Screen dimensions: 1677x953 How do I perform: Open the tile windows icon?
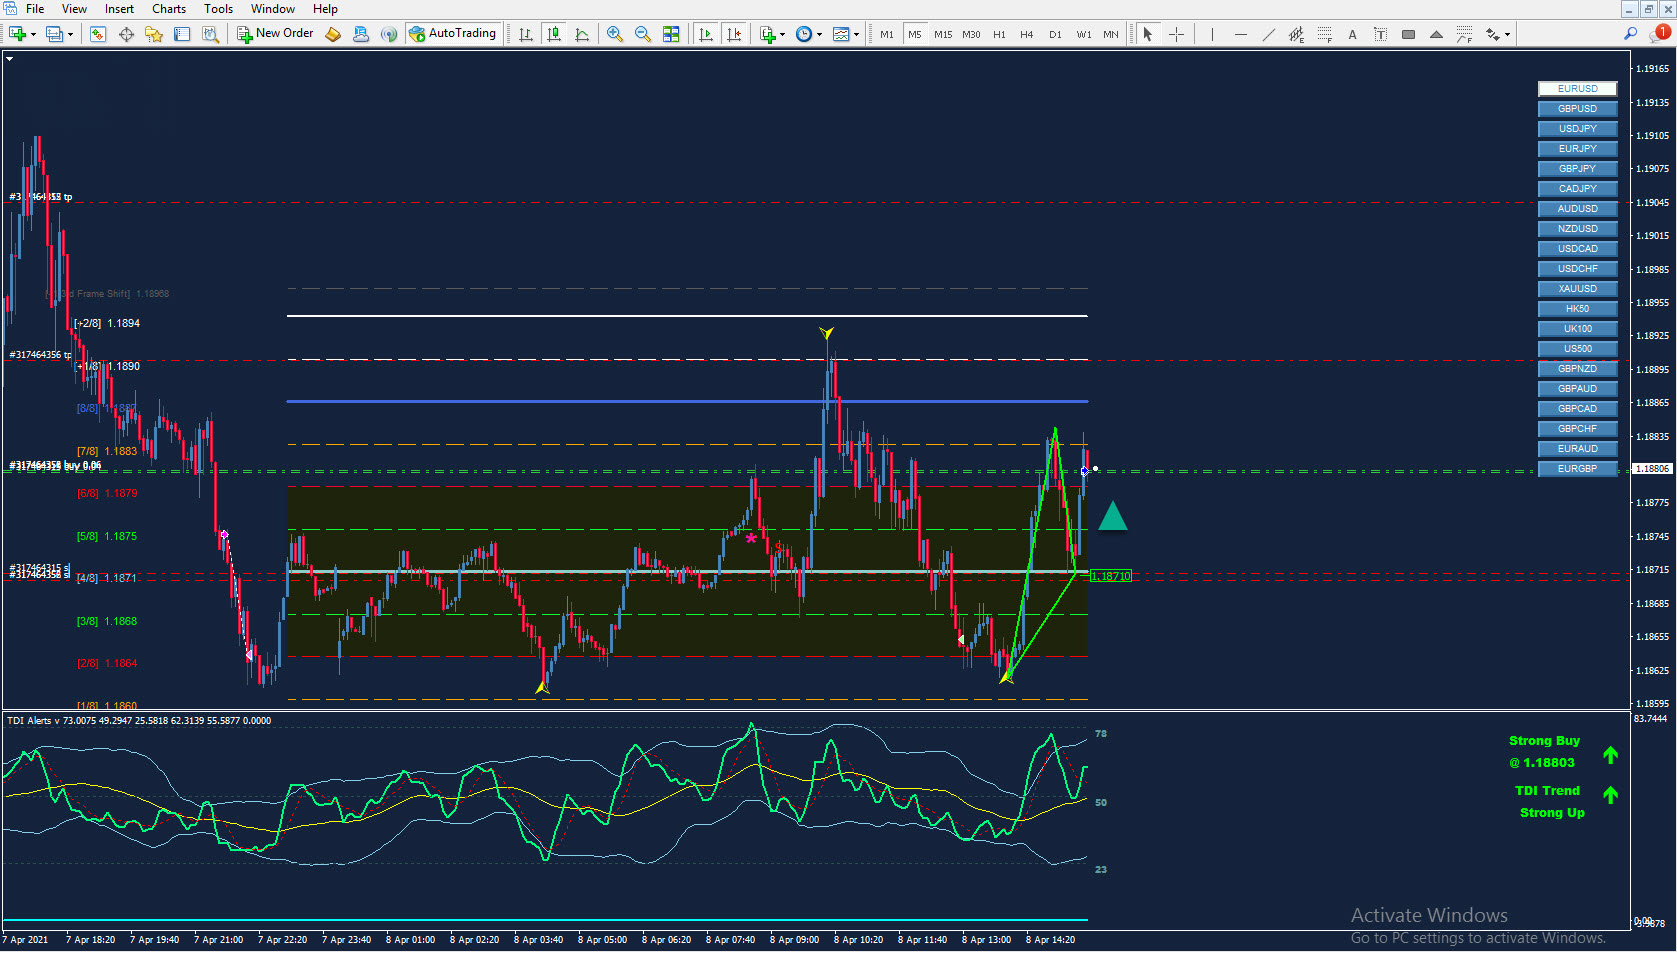[671, 34]
